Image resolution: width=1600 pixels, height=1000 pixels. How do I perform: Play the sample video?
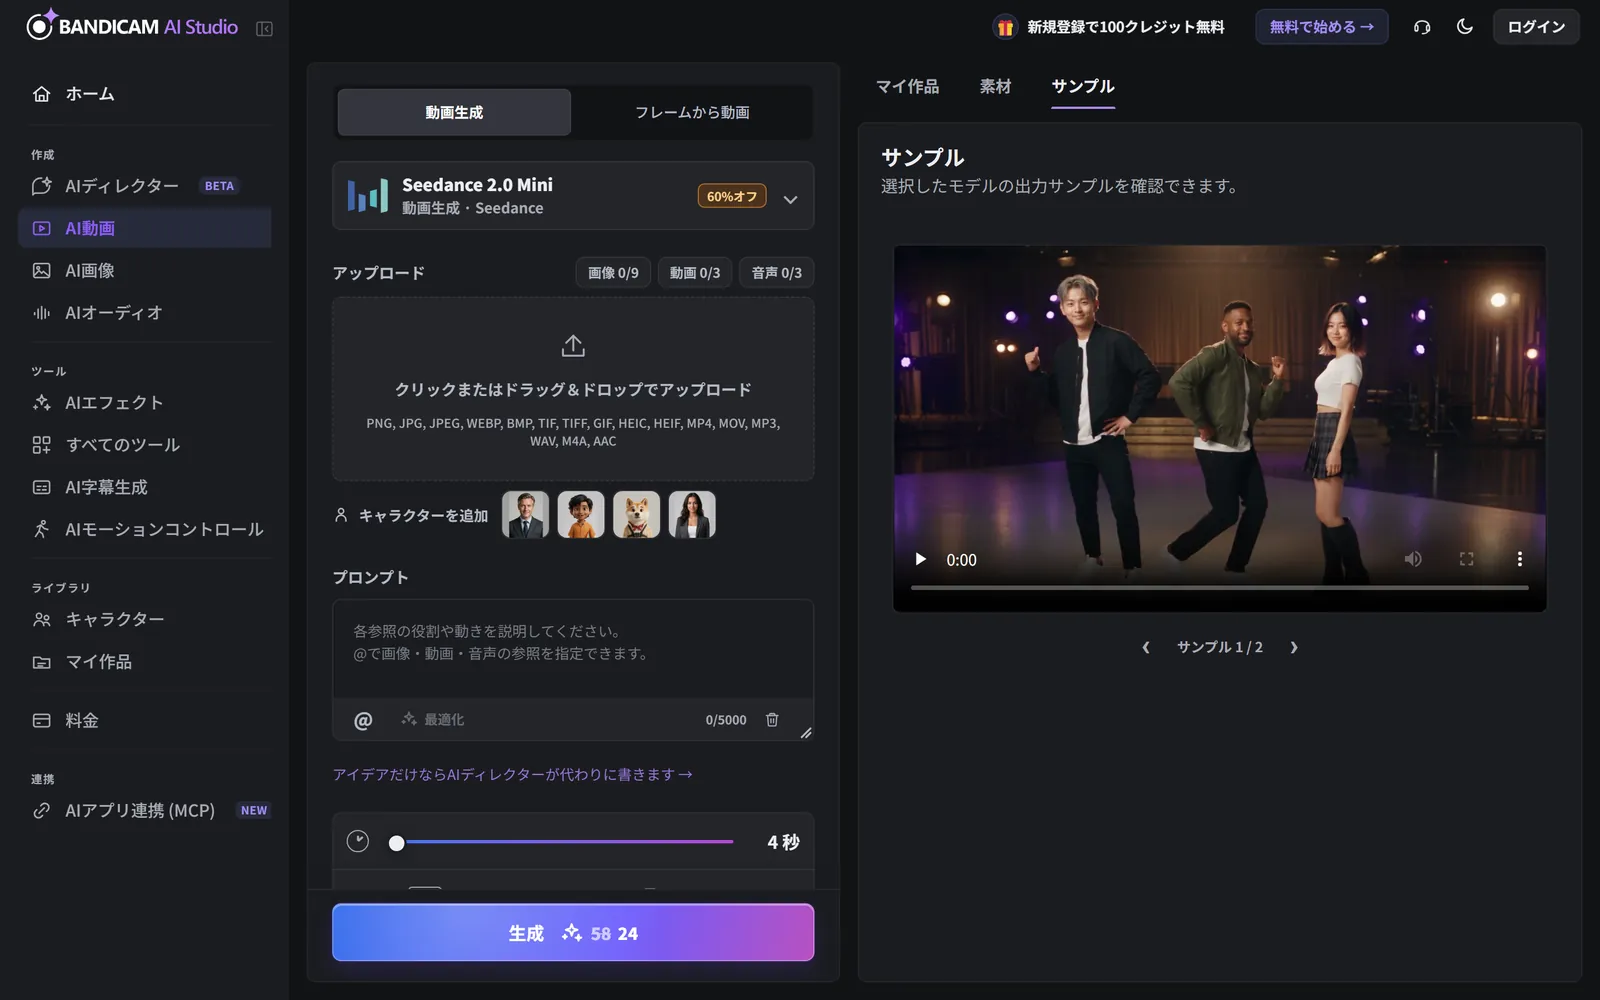click(x=920, y=559)
